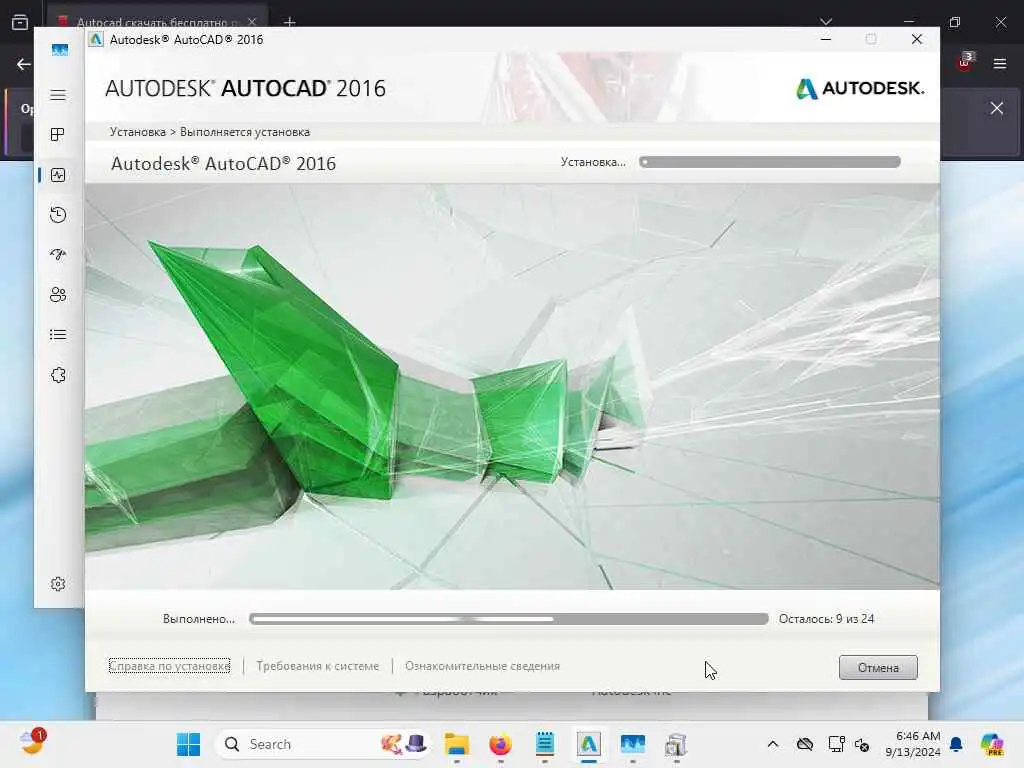Open notification bell in tray
This screenshot has width=1024, height=768.
(x=957, y=744)
